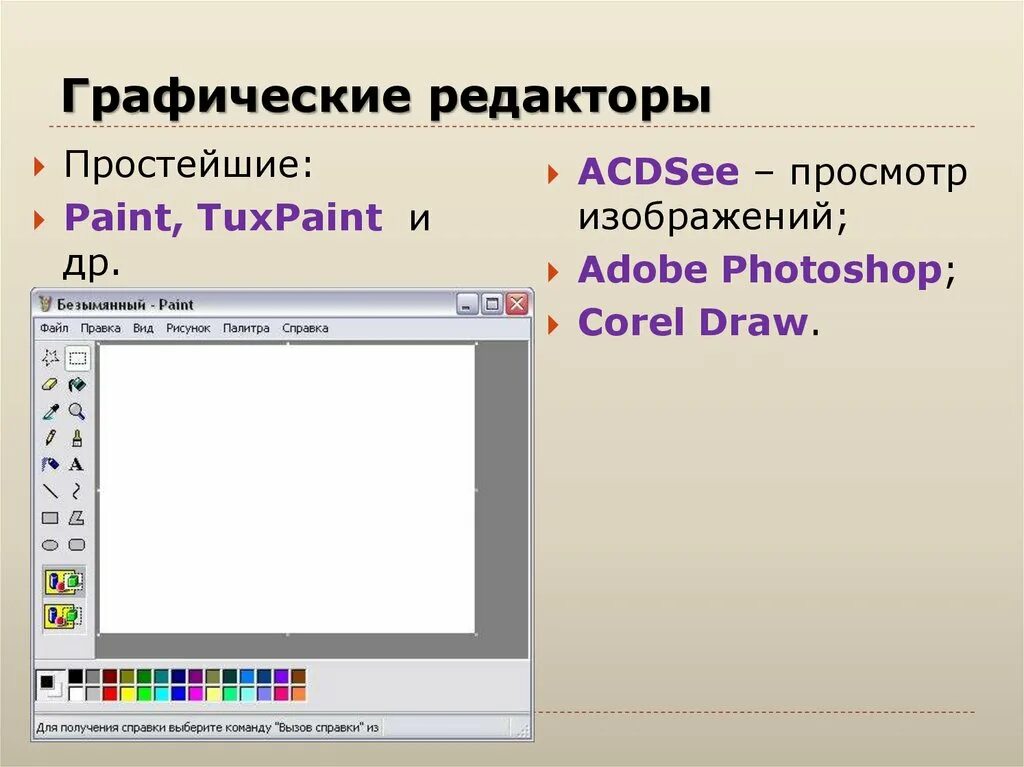Choose the dark red palette swatch
1024x767 pixels.
pyautogui.click(x=110, y=676)
